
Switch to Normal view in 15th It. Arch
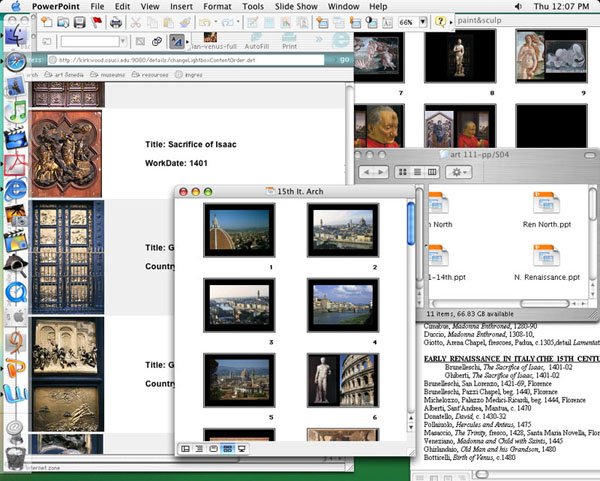(185, 448)
